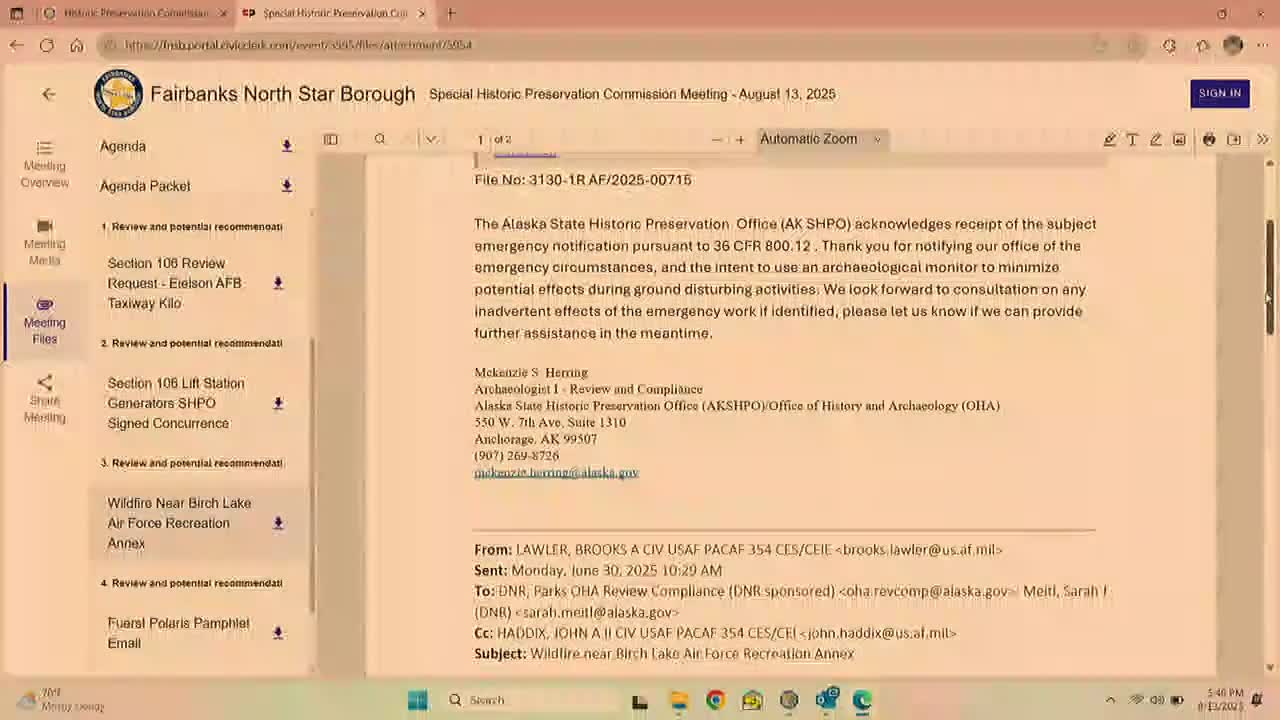The height and width of the screenshot is (720, 1280).
Task: Open the browser home page icon
Action: (x=77, y=45)
